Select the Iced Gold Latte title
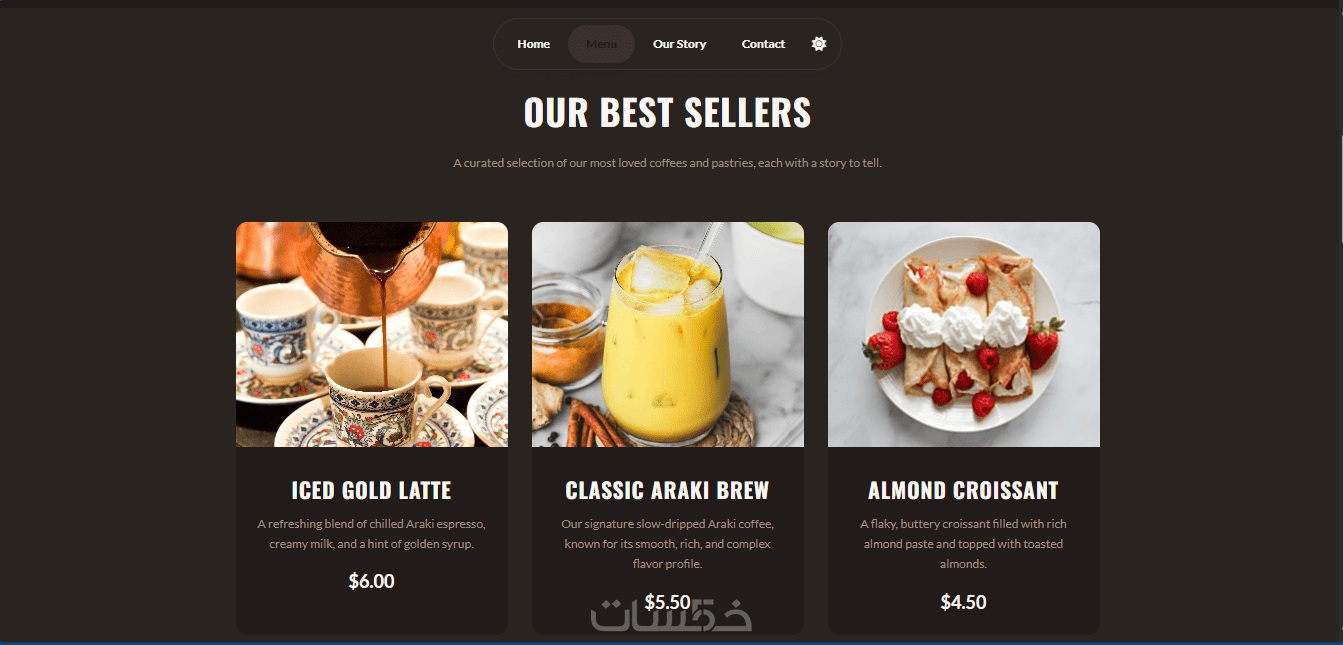Viewport: 1343px width, 645px height. [372, 491]
